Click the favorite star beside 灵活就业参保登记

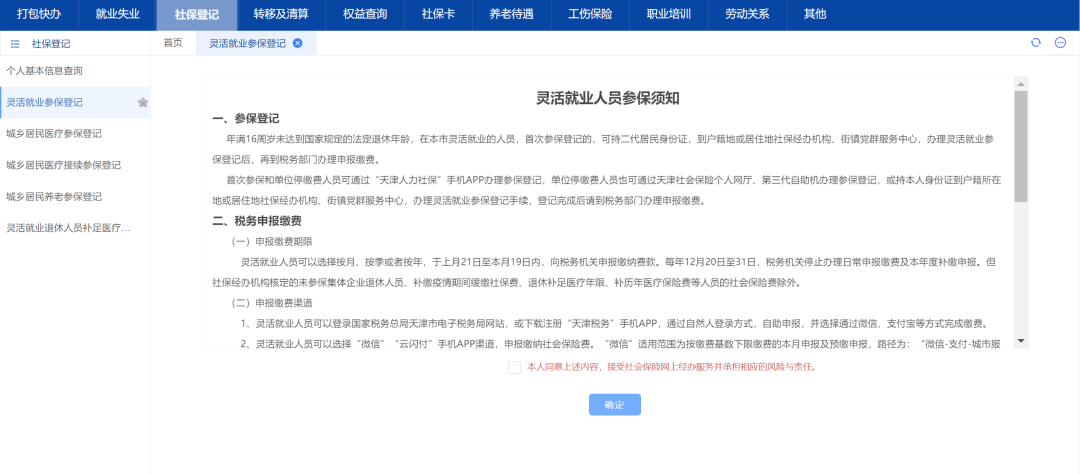[143, 102]
